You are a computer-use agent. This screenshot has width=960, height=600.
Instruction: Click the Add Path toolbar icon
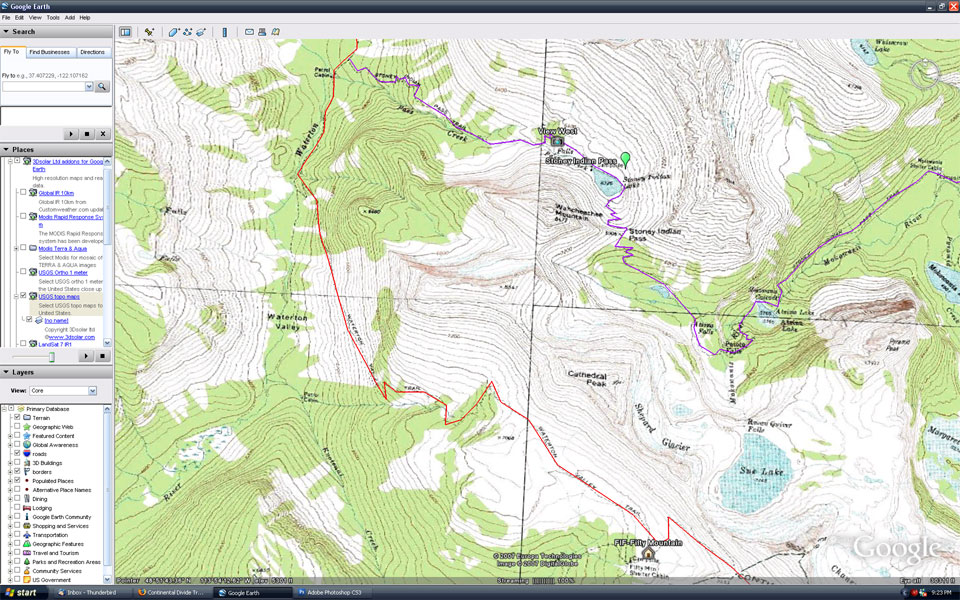pos(187,32)
